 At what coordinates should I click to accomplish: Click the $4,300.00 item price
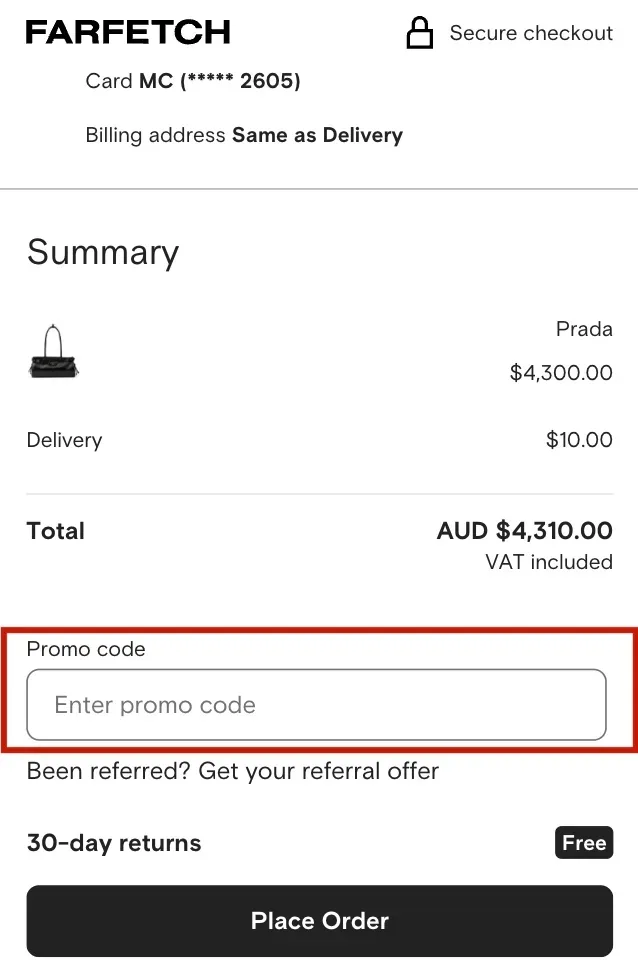(x=561, y=373)
